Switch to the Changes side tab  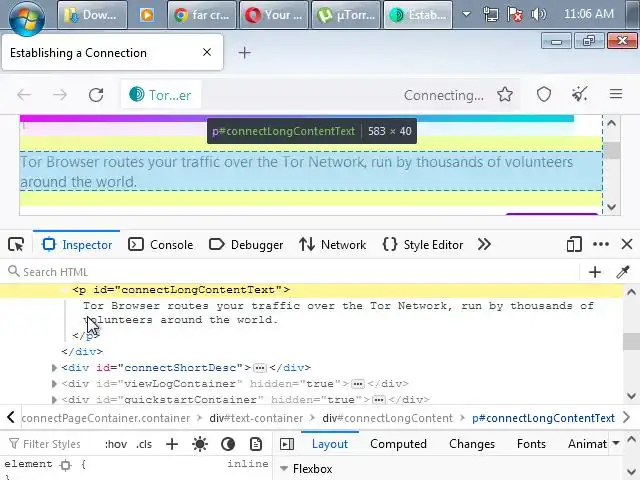pos(472,444)
